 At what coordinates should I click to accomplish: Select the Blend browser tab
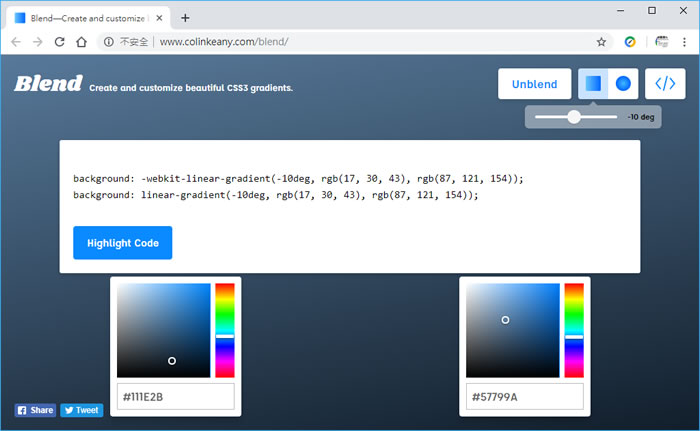[88, 18]
